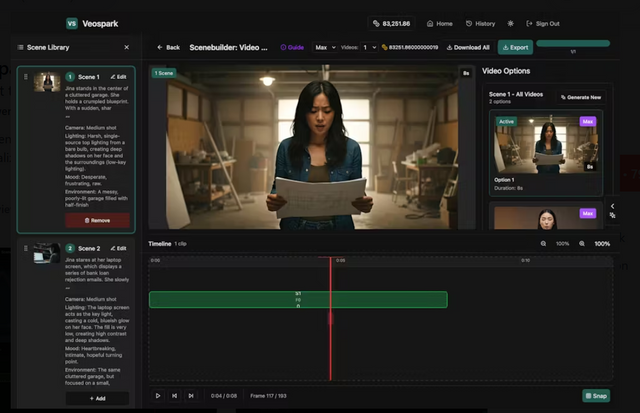
Task: Add Scene 2 to the timeline
Action: click(x=97, y=398)
